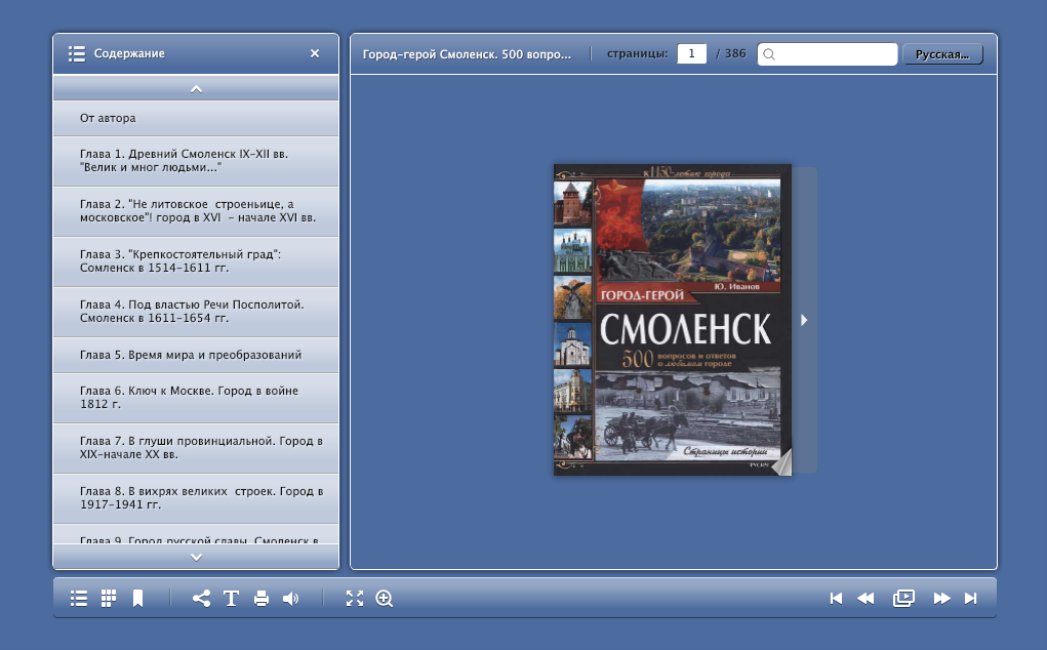Jump to the last page
The width and height of the screenshot is (1047, 650).
tap(970, 598)
